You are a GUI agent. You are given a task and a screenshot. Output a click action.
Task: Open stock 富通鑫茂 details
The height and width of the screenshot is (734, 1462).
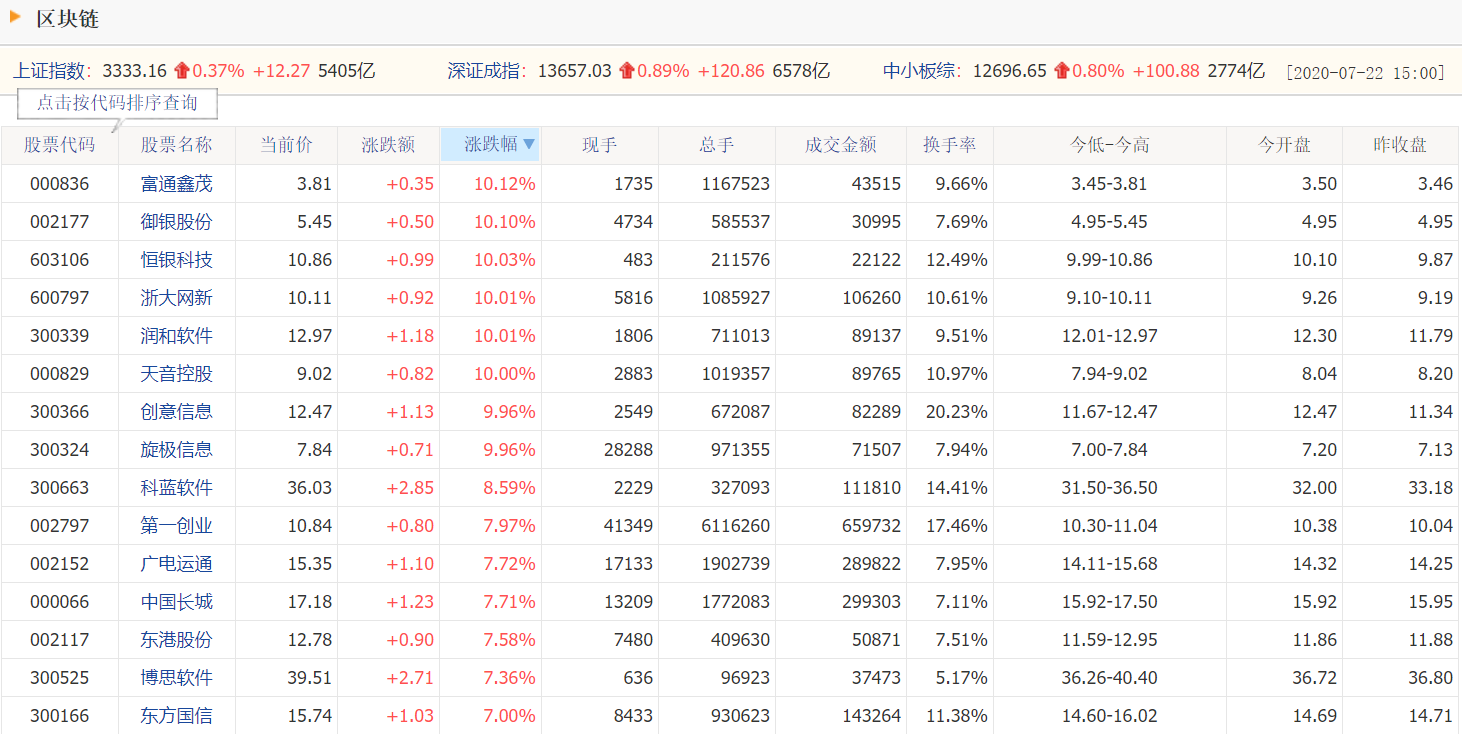(x=177, y=184)
